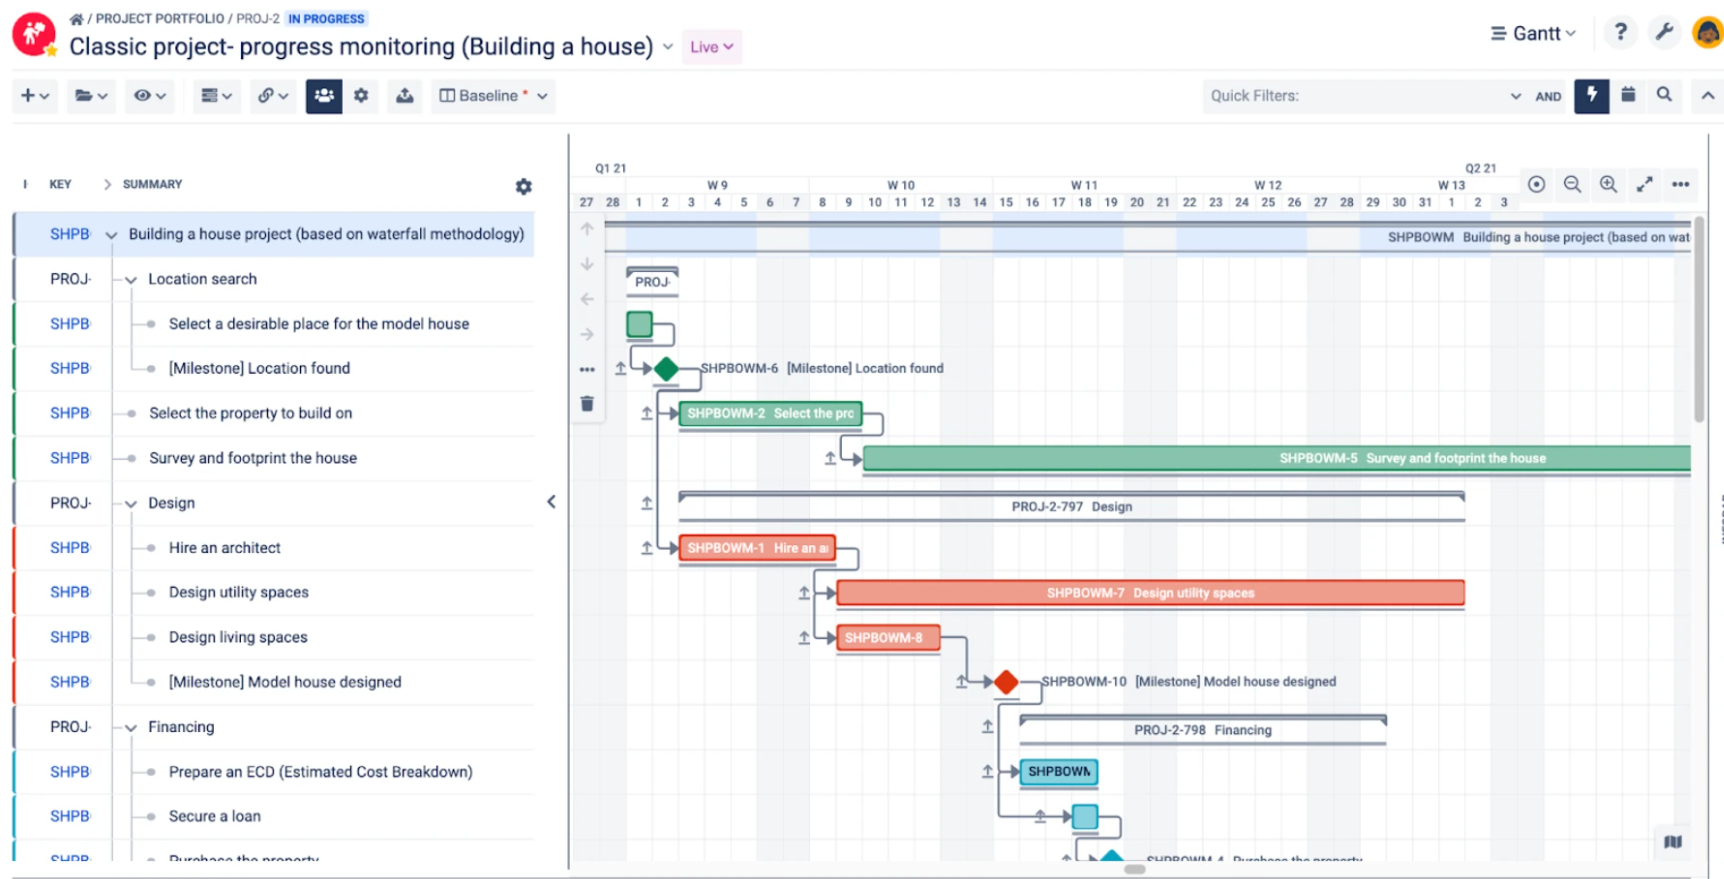The height and width of the screenshot is (879, 1724).
Task: Toggle the lightning bolt quick filter button
Action: 1591,96
